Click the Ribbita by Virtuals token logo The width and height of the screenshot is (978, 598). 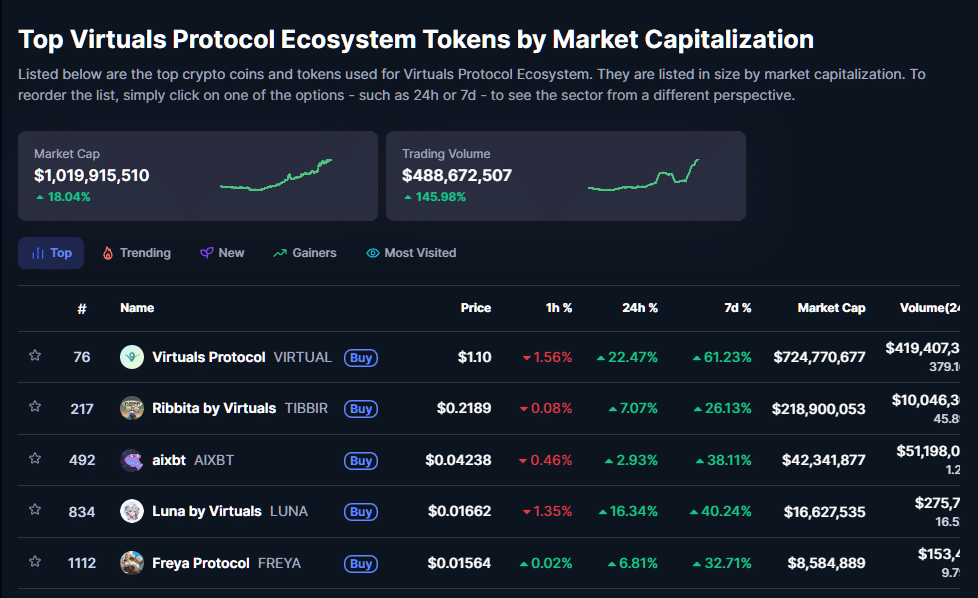[x=131, y=409]
